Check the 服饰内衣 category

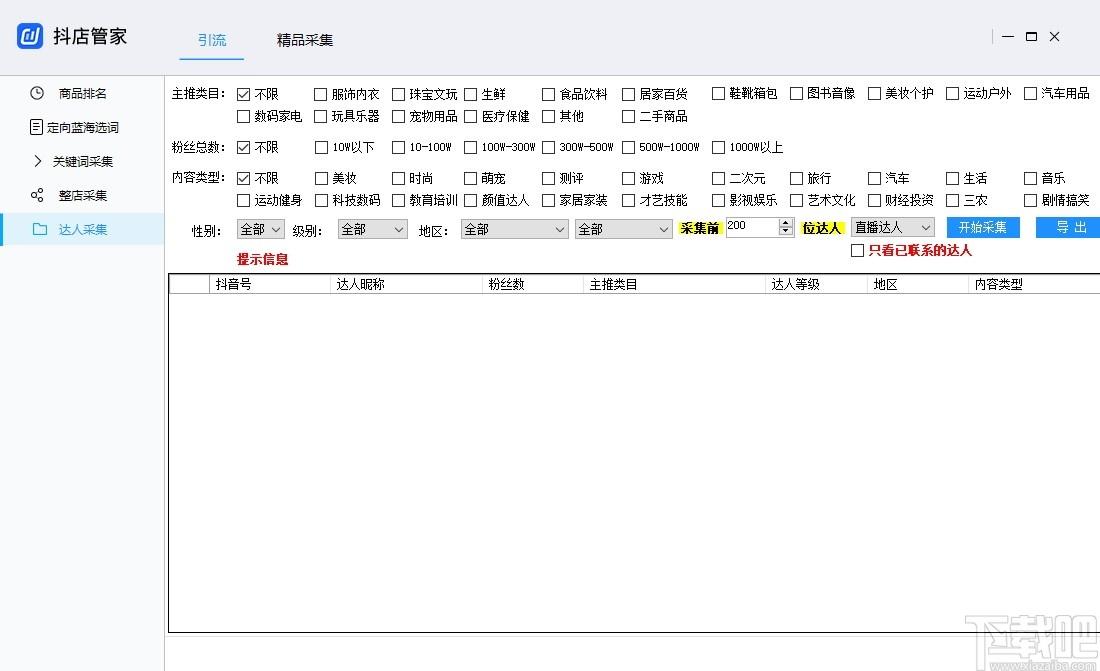tap(321, 94)
